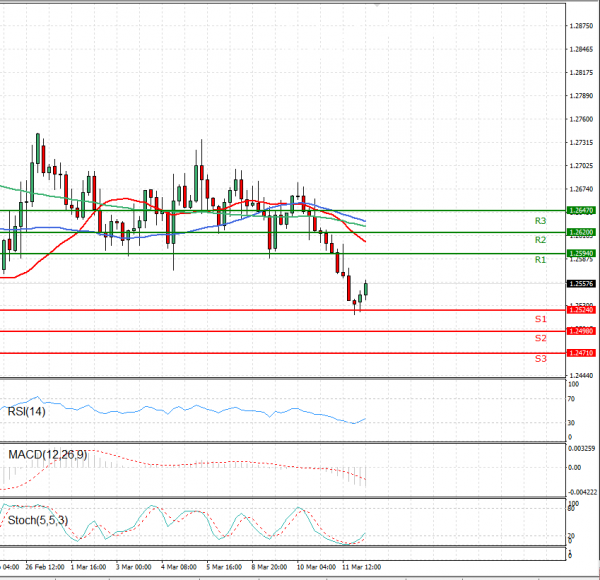The height and width of the screenshot is (580, 600).
Task: Click the R1 resistance label
Action: pyautogui.click(x=540, y=260)
